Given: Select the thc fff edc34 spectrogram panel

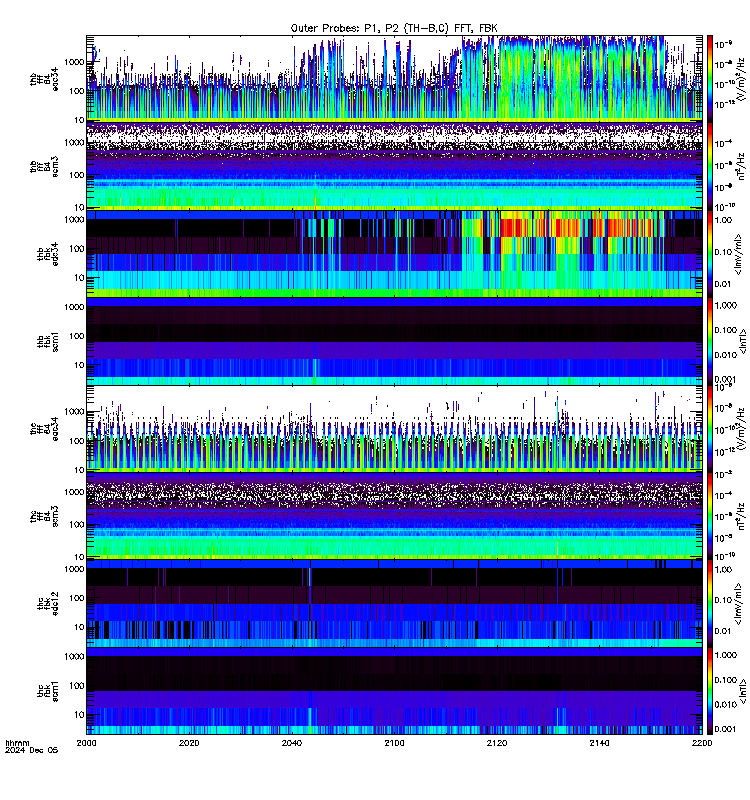Looking at the screenshot, I should coord(394,429).
